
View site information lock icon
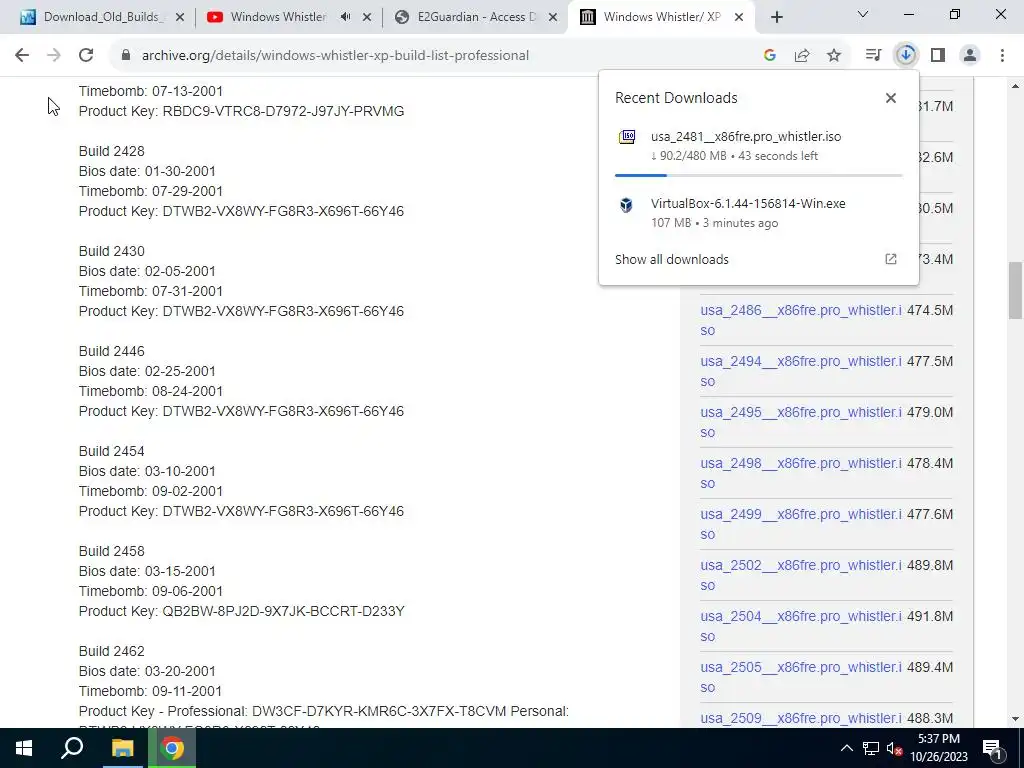pos(126,56)
